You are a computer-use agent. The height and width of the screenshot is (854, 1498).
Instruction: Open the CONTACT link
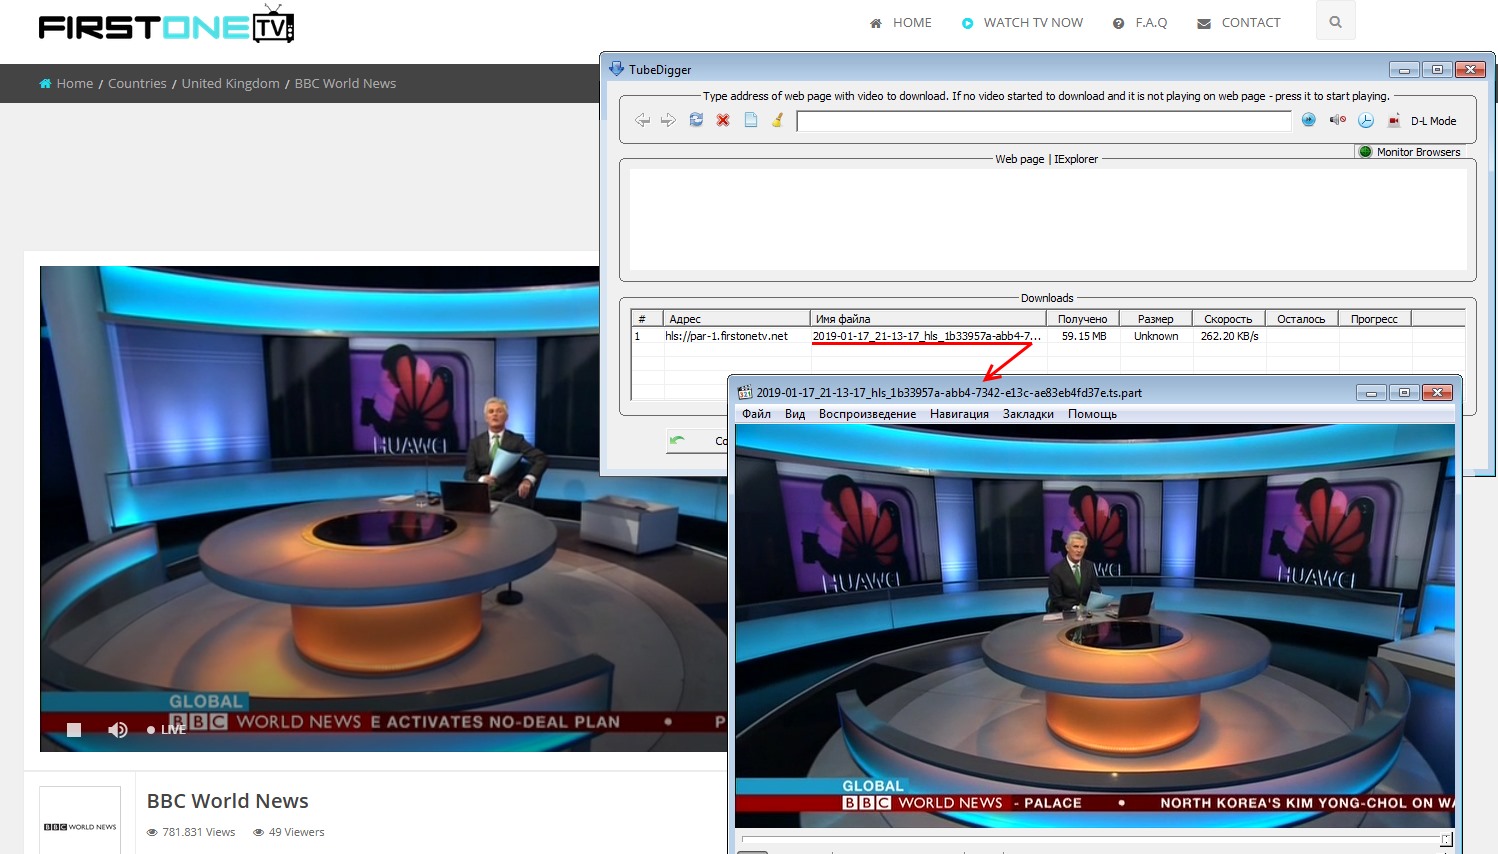(1239, 22)
